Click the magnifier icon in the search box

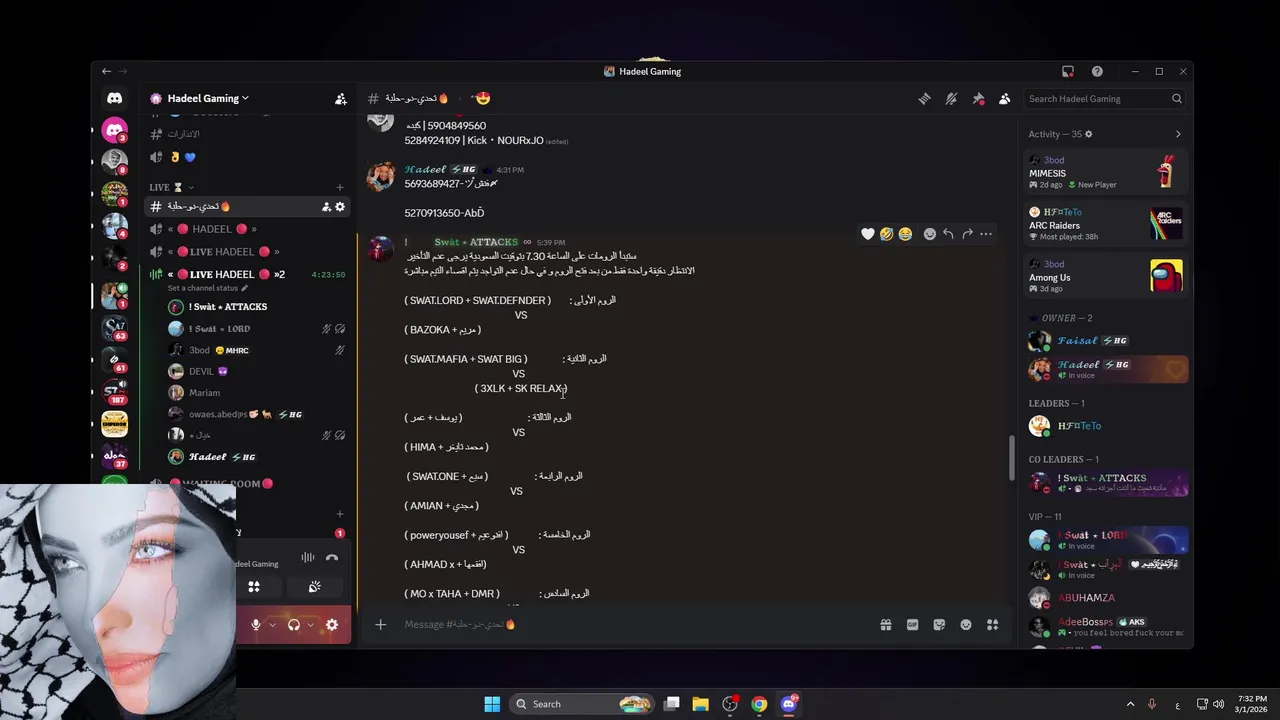1177,98
